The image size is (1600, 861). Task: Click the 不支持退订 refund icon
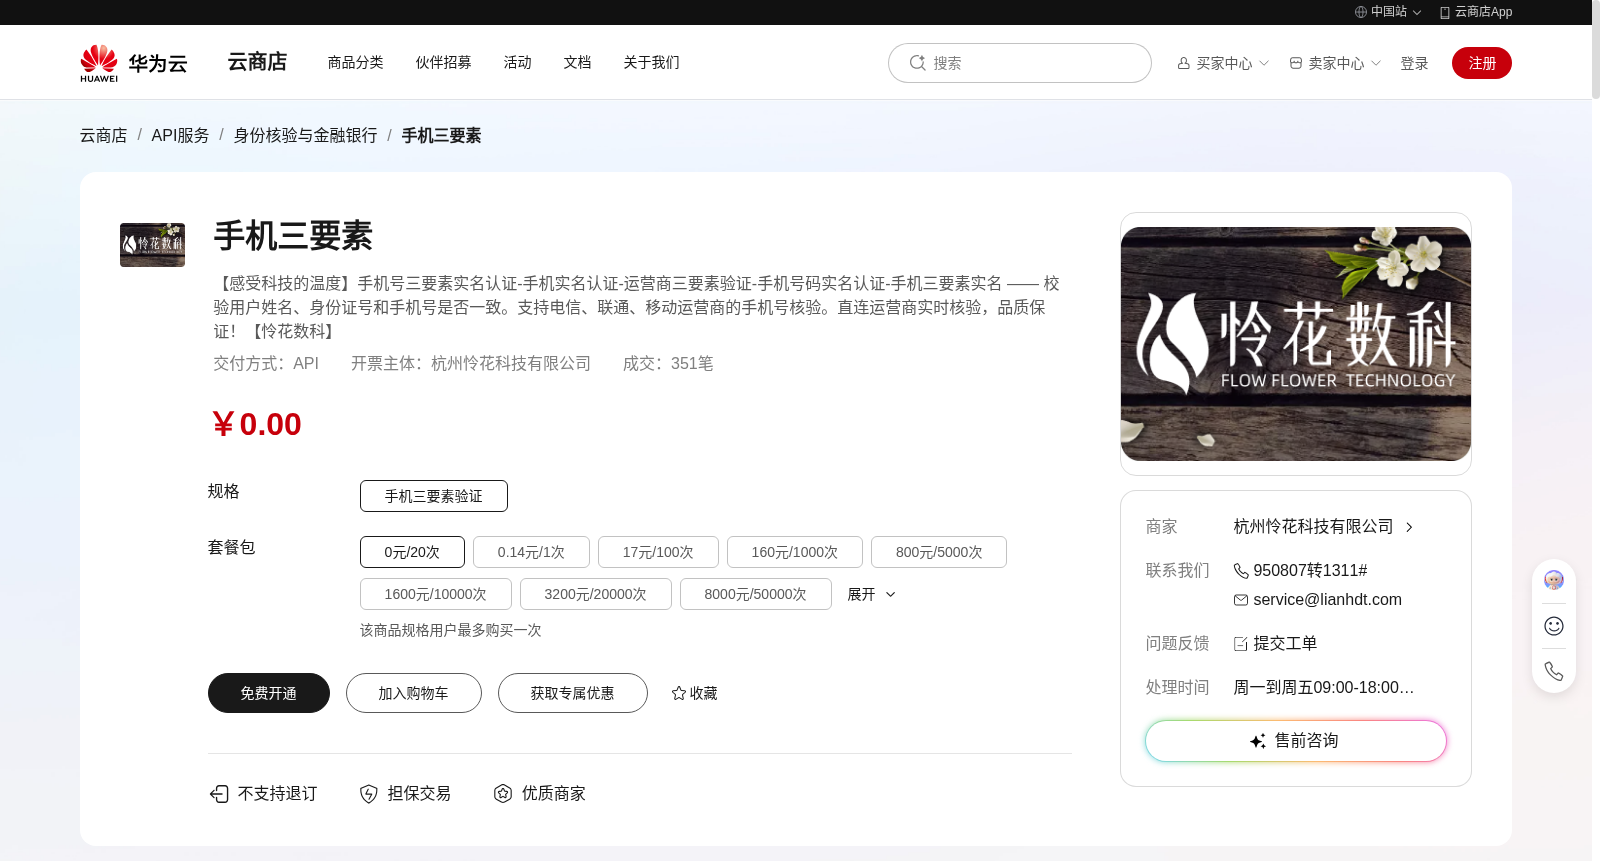(x=219, y=794)
